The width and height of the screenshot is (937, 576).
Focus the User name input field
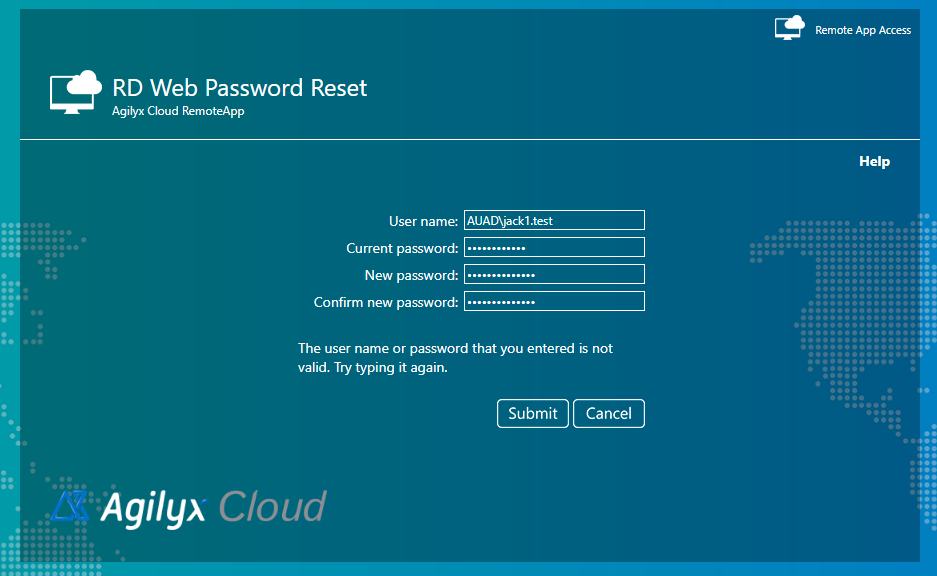(554, 220)
